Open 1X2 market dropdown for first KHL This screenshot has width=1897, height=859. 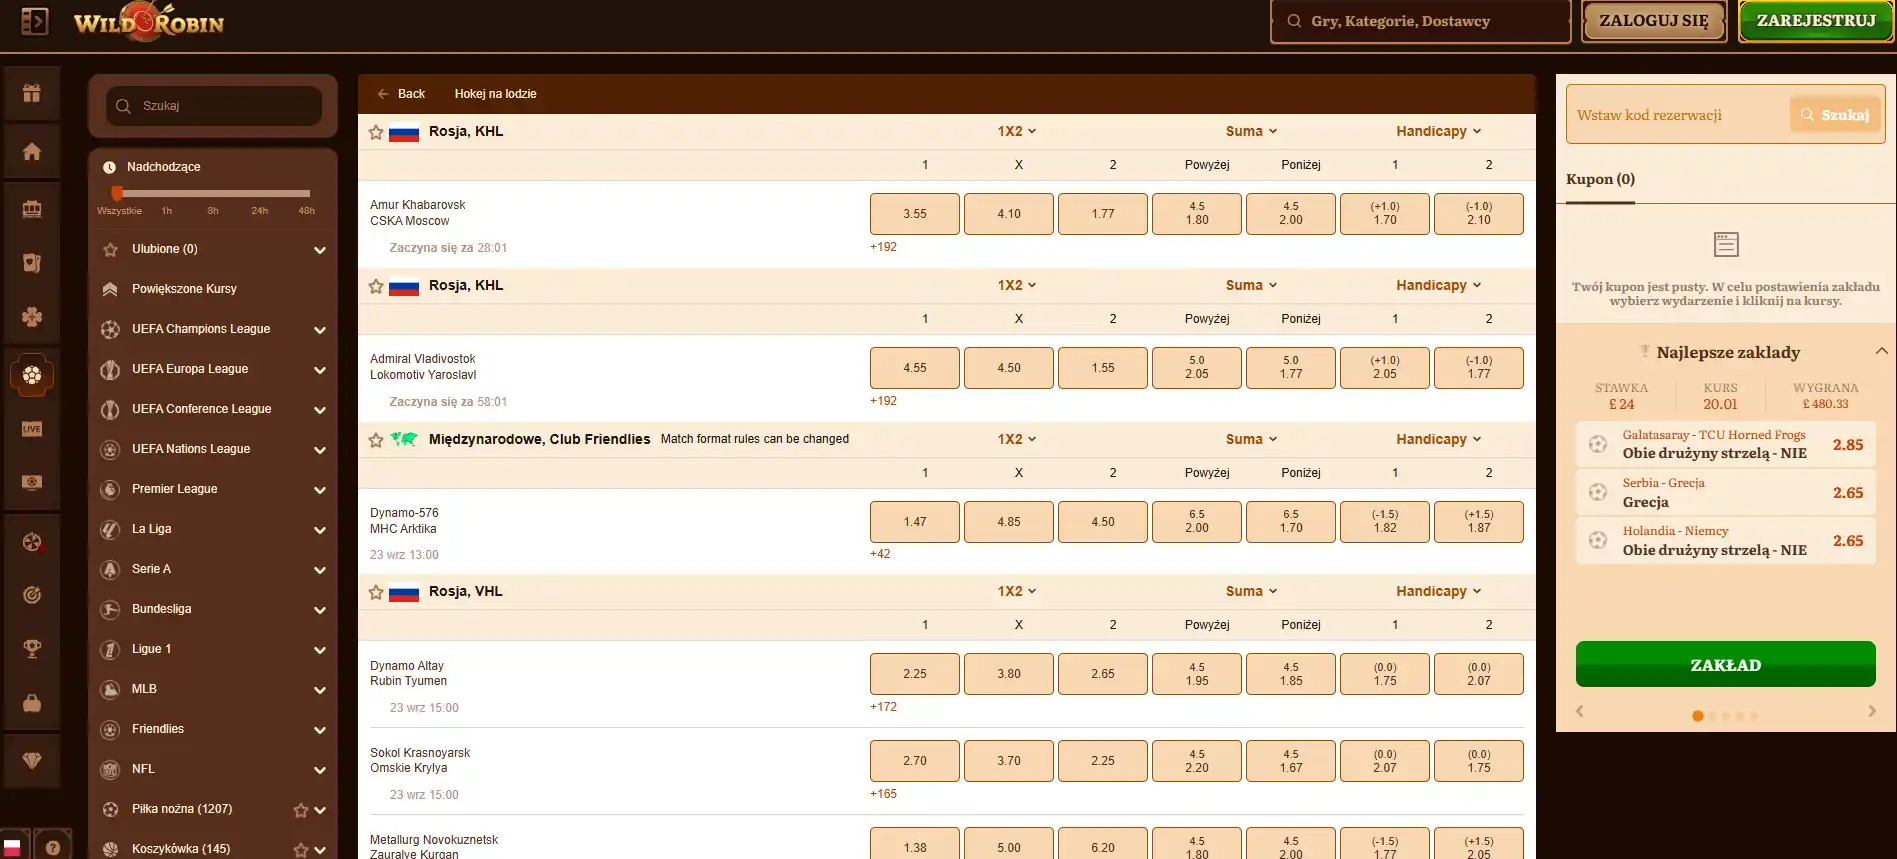[x=1016, y=131]
